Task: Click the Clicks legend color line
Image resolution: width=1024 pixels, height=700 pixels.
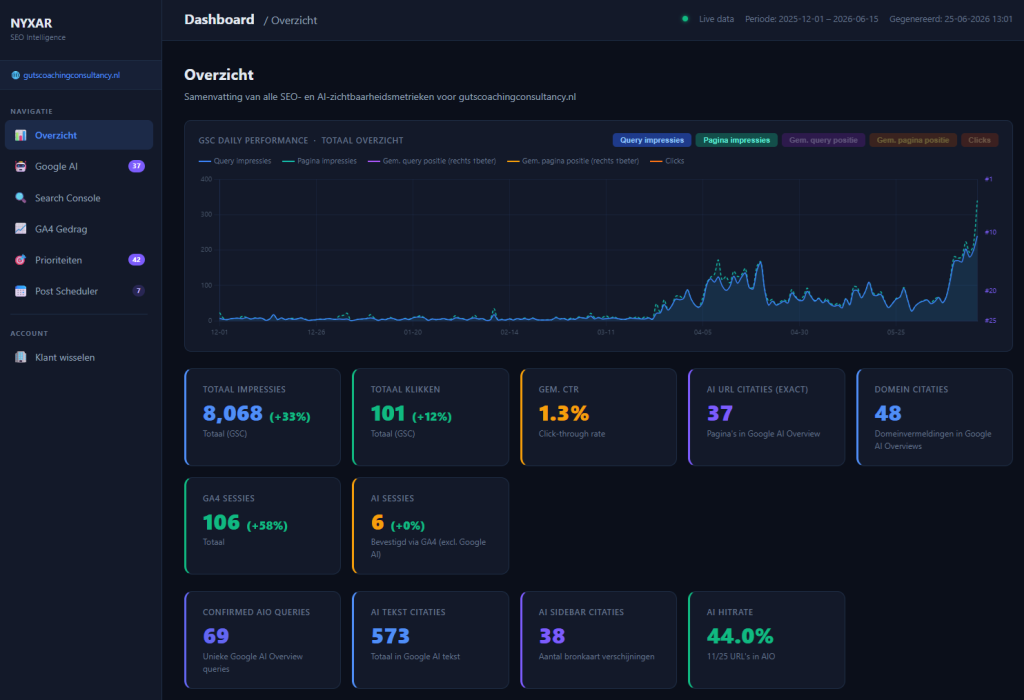Action: (656, 161)
